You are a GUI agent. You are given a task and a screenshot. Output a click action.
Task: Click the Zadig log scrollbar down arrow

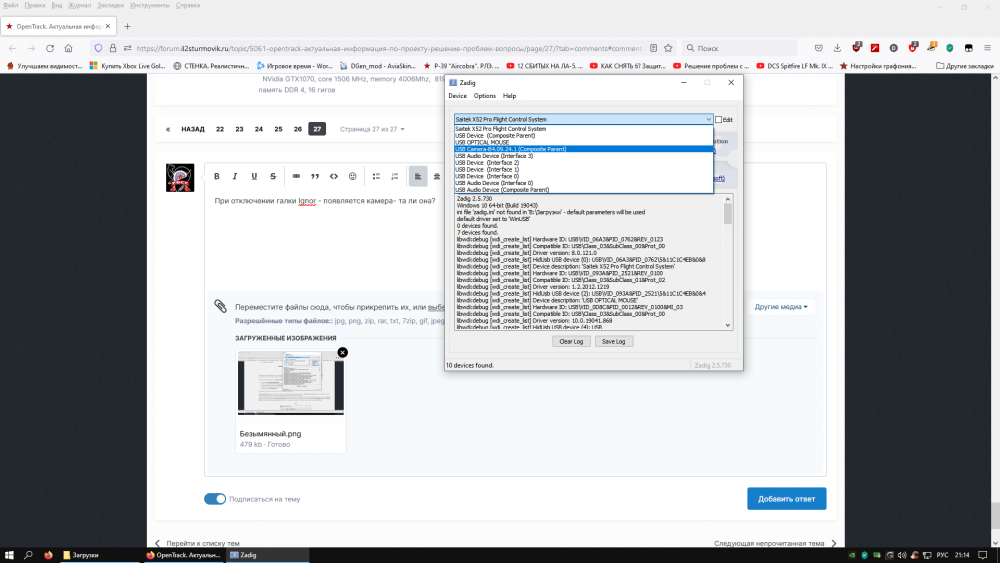[x=728, y=325]
